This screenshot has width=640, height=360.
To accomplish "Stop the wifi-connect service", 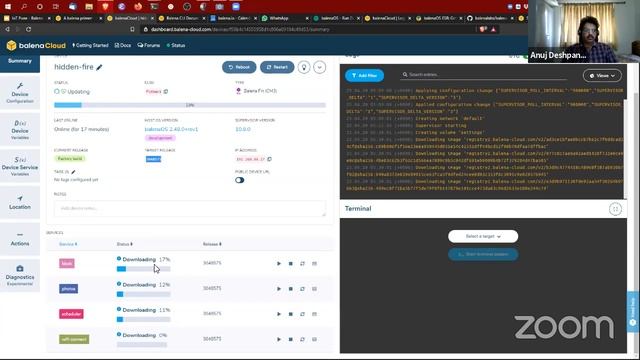I will click(x=291, y=339).
